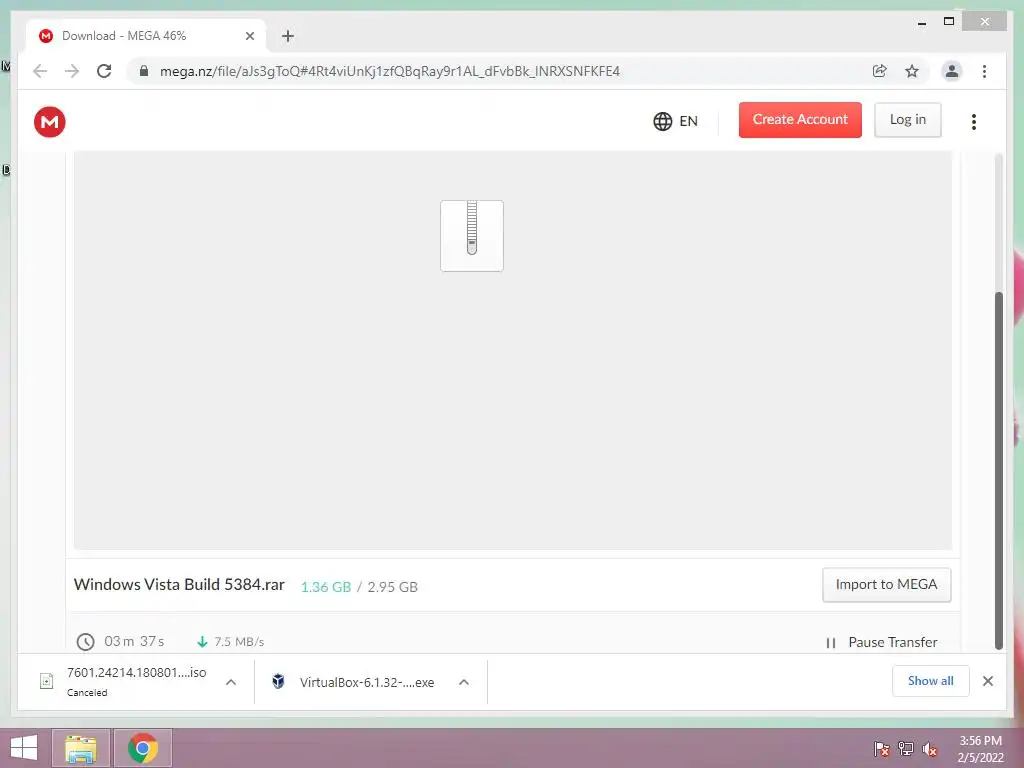Open a new Chrome tab

(x=288, y=36)
